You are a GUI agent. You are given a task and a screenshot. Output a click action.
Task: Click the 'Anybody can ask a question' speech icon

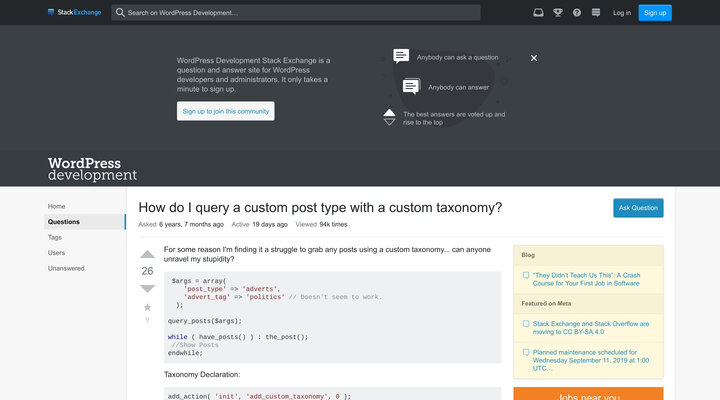pyautogui.click(x=401, y=56)
